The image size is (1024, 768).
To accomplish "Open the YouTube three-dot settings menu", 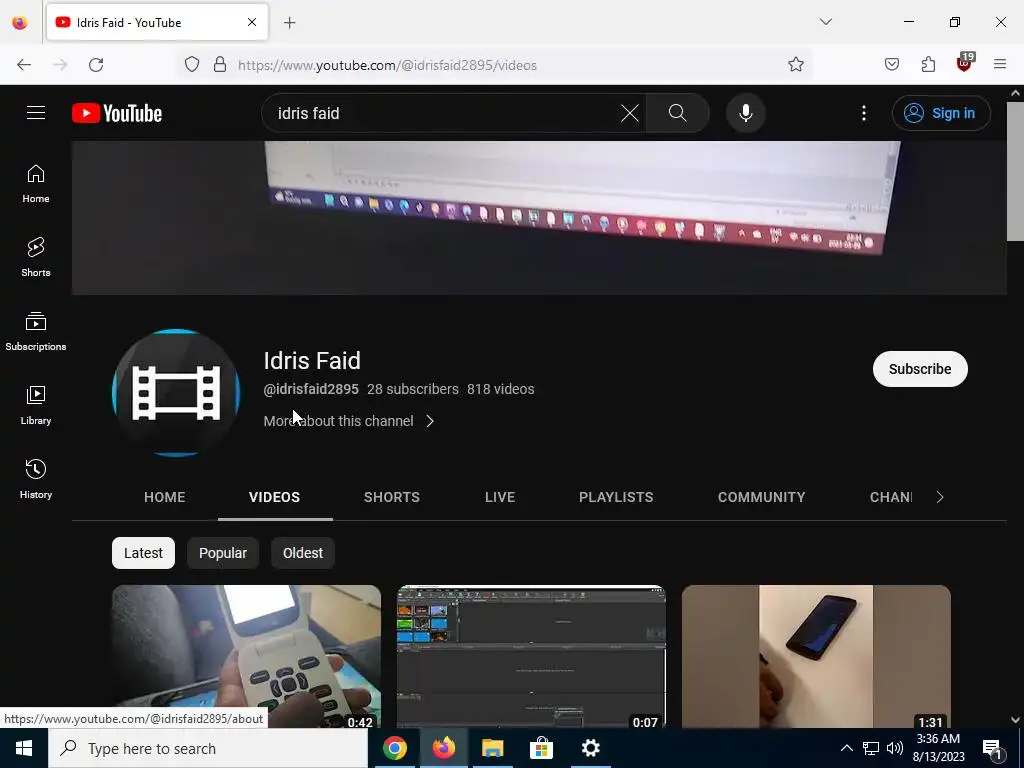I will click(x=864, y=113).
